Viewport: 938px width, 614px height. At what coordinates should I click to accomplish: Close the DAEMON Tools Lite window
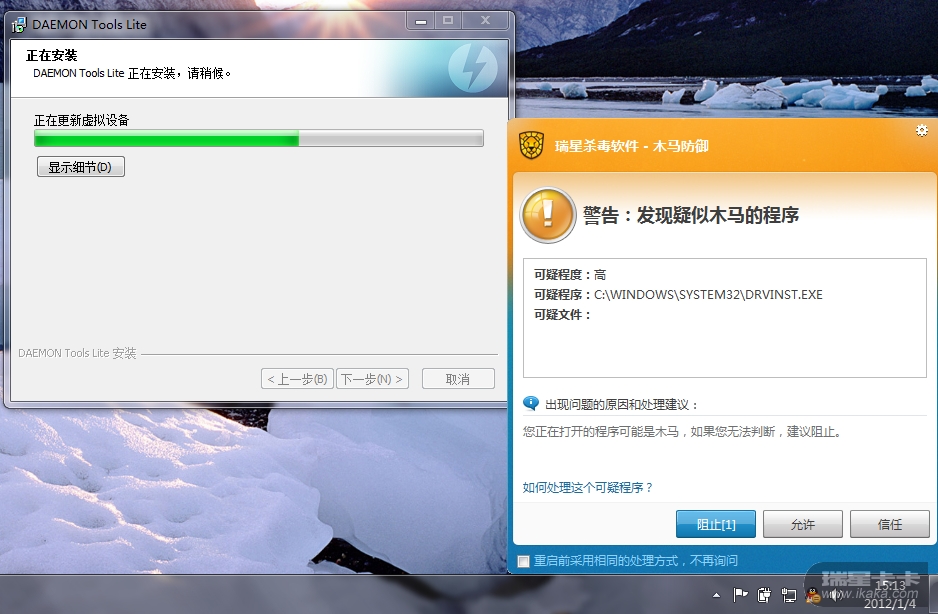coord(485,21)
